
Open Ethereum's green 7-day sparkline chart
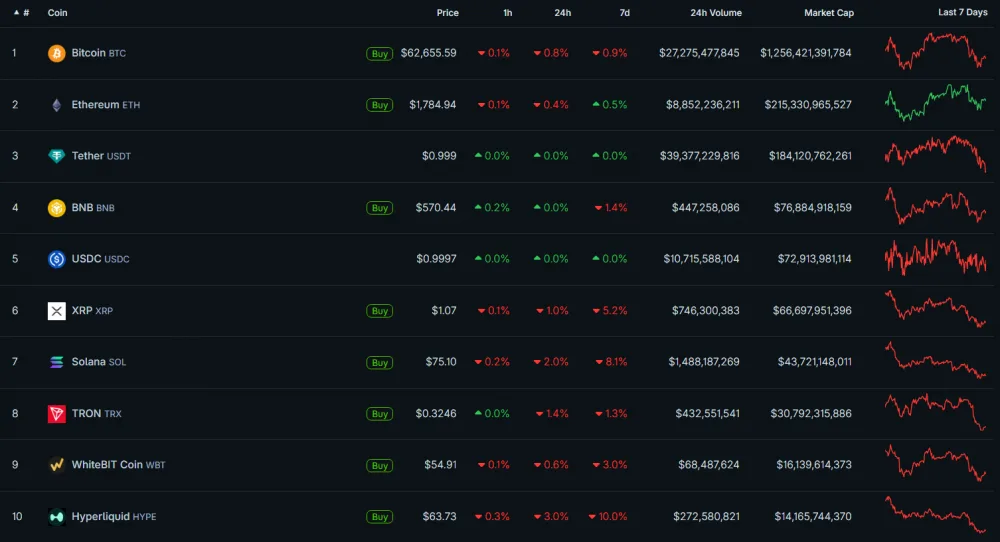coord(936,103)
